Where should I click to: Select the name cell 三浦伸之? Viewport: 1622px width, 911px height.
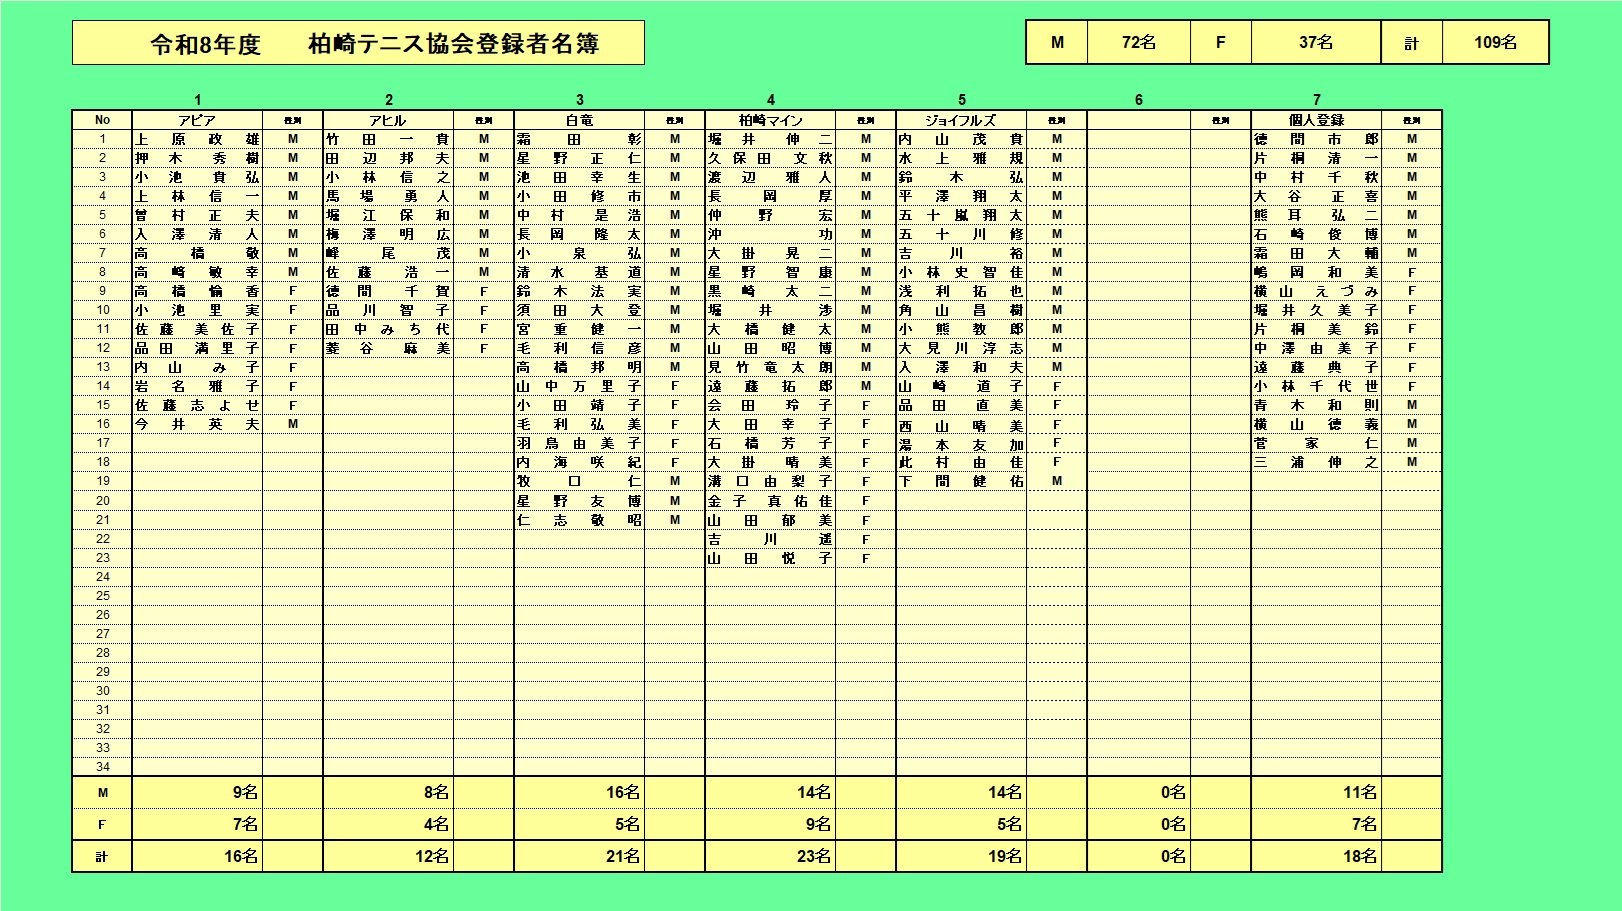tap(1316, 462)
